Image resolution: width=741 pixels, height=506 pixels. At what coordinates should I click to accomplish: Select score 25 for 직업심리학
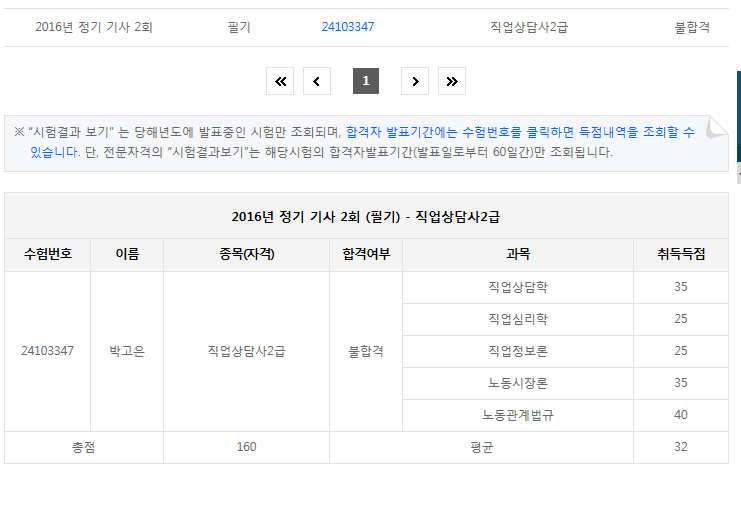681,319
